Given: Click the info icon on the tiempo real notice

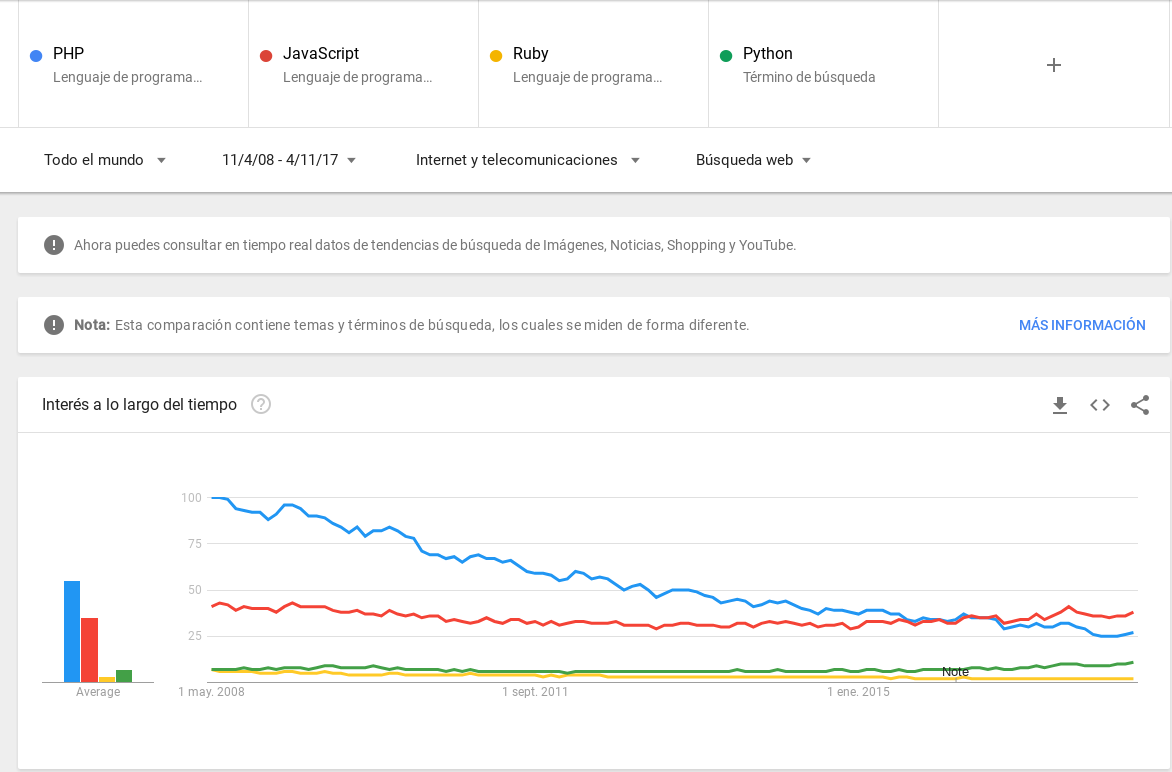Looking at the screenshot, I should (x=54, y=244).
